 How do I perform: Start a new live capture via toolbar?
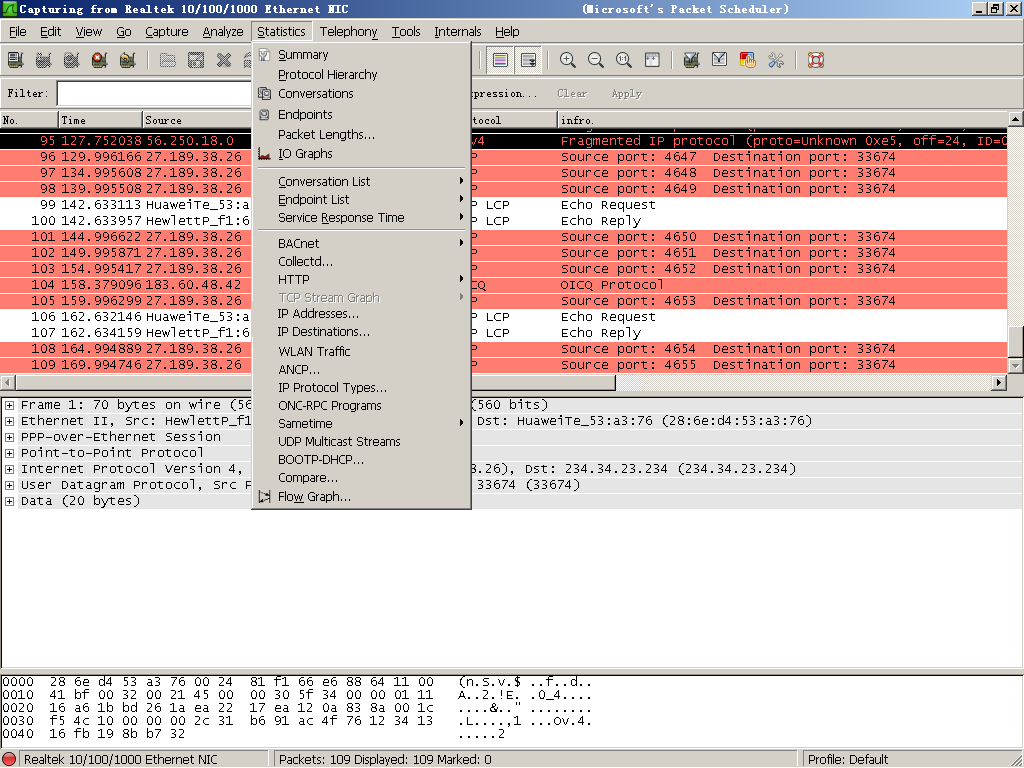coord(72,60)
